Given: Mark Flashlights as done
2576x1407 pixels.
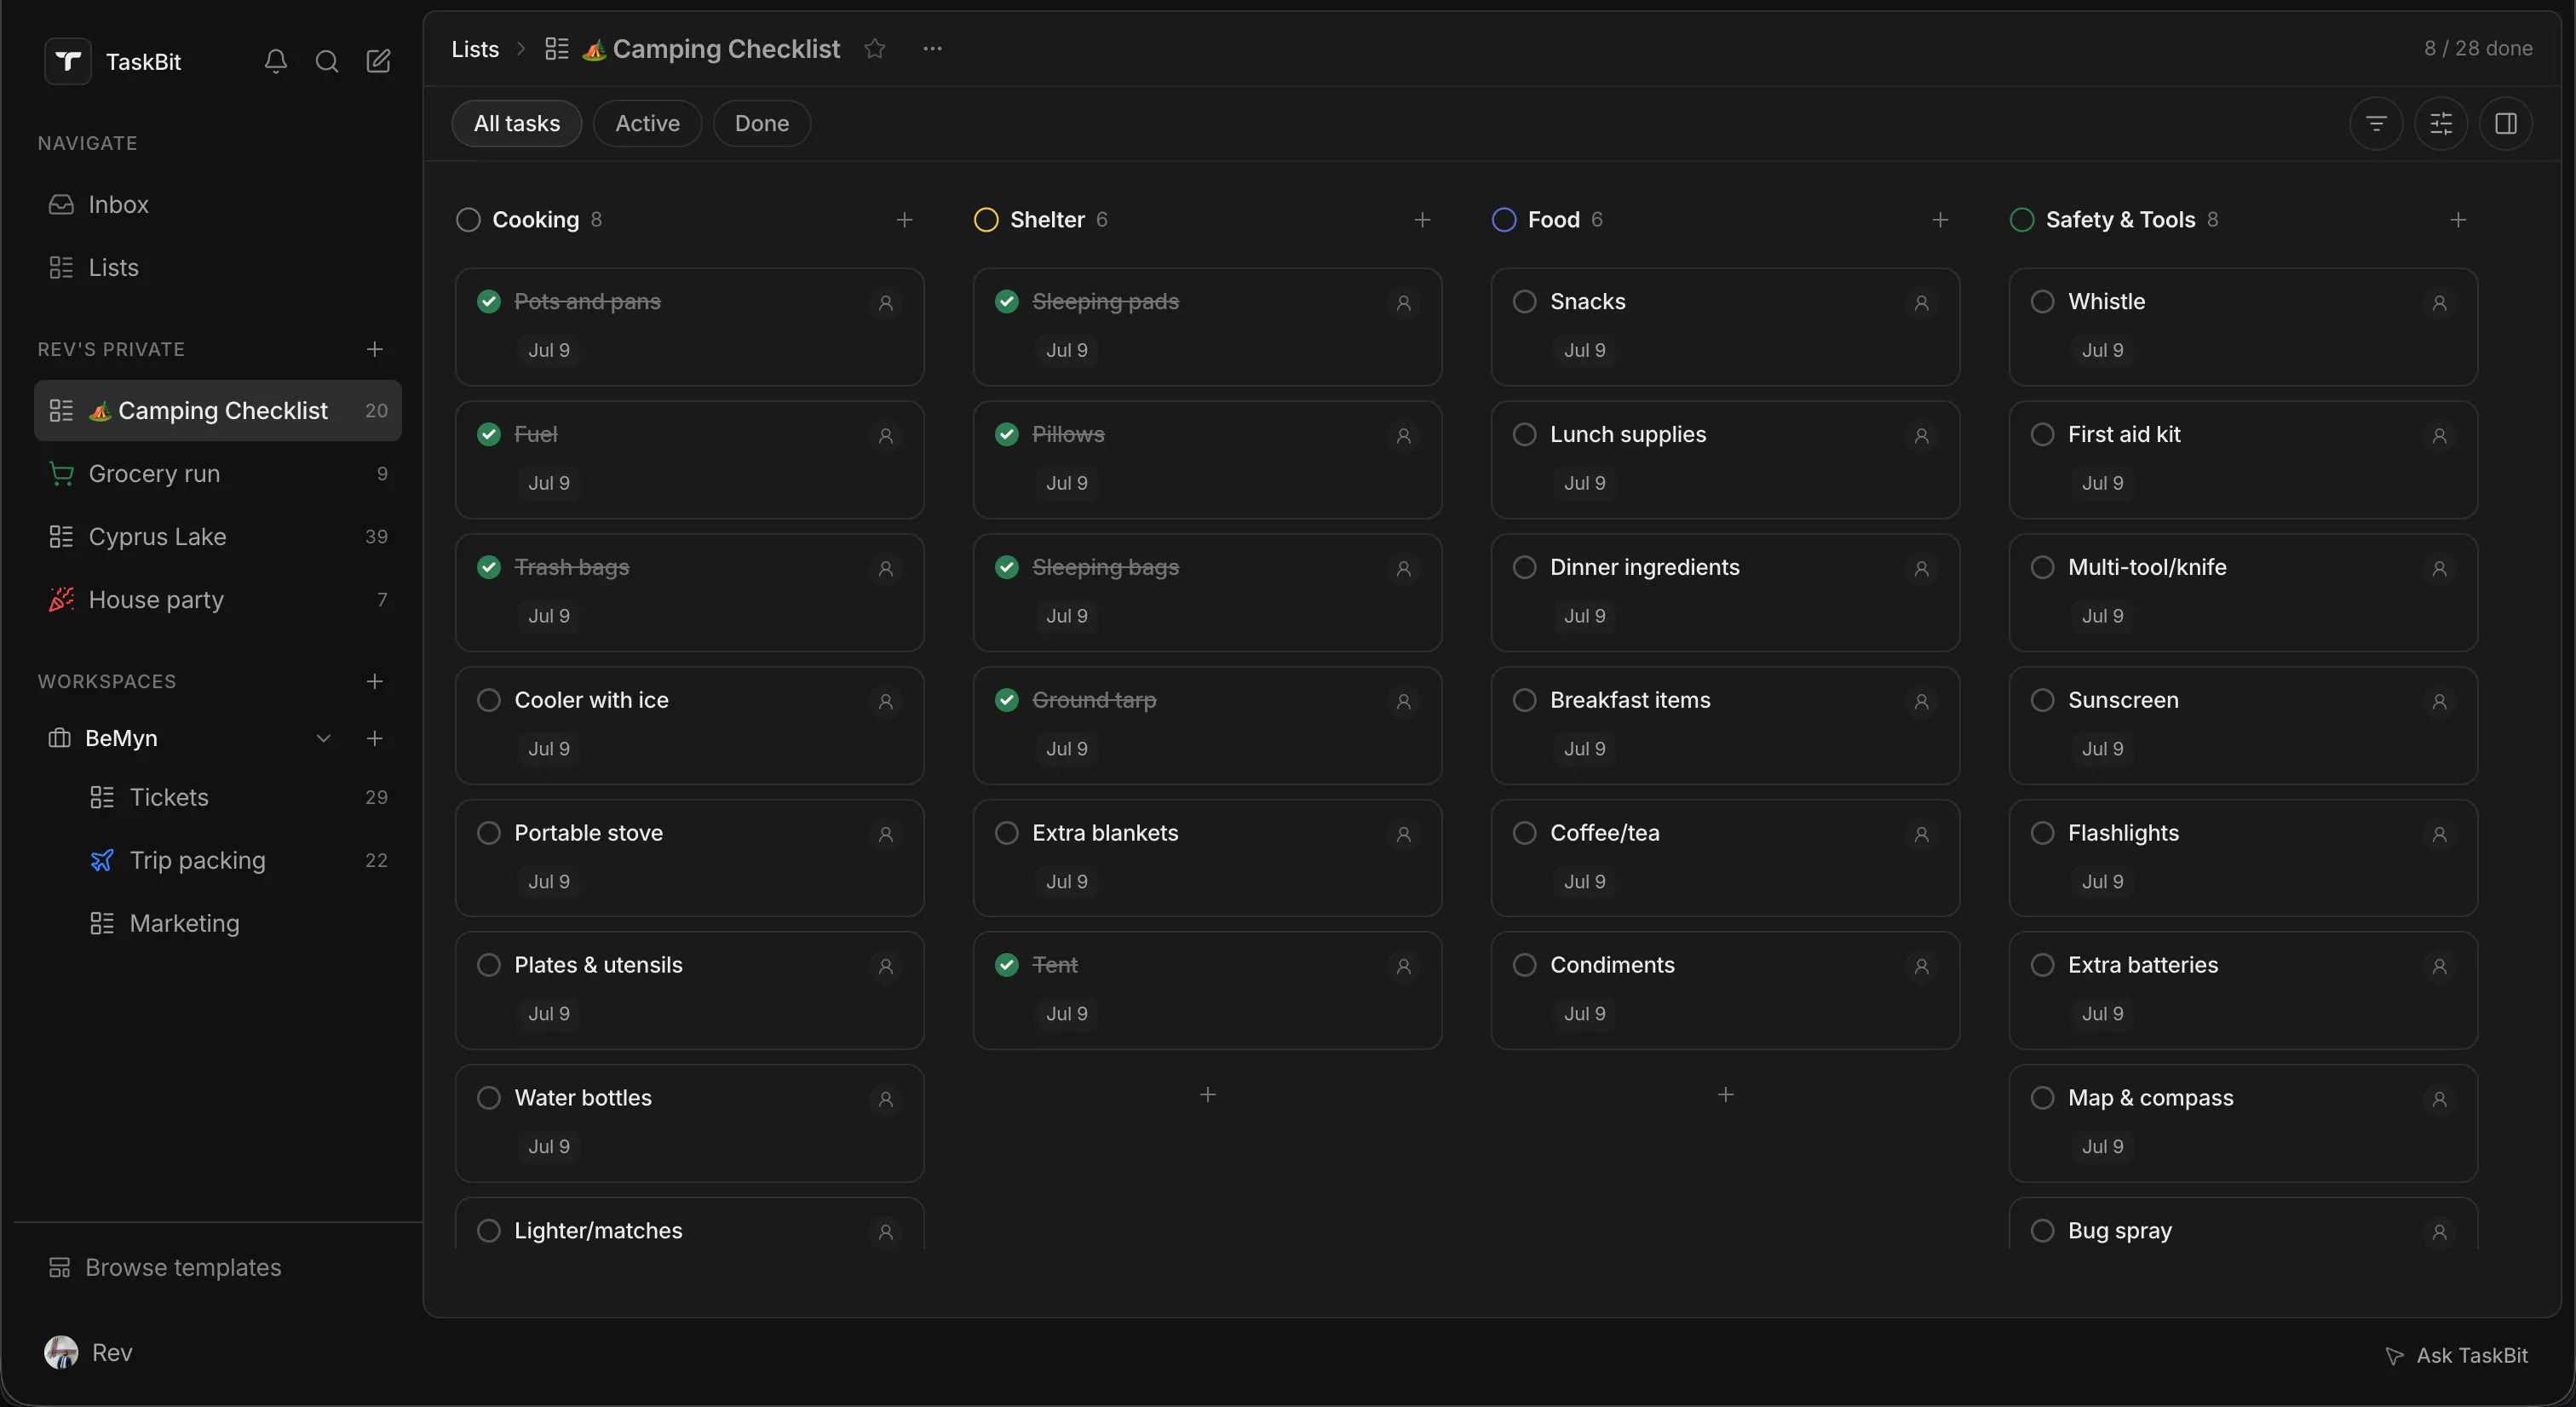Looking at the screenshot, I should pyautogui.click(x=2042, y=833).
